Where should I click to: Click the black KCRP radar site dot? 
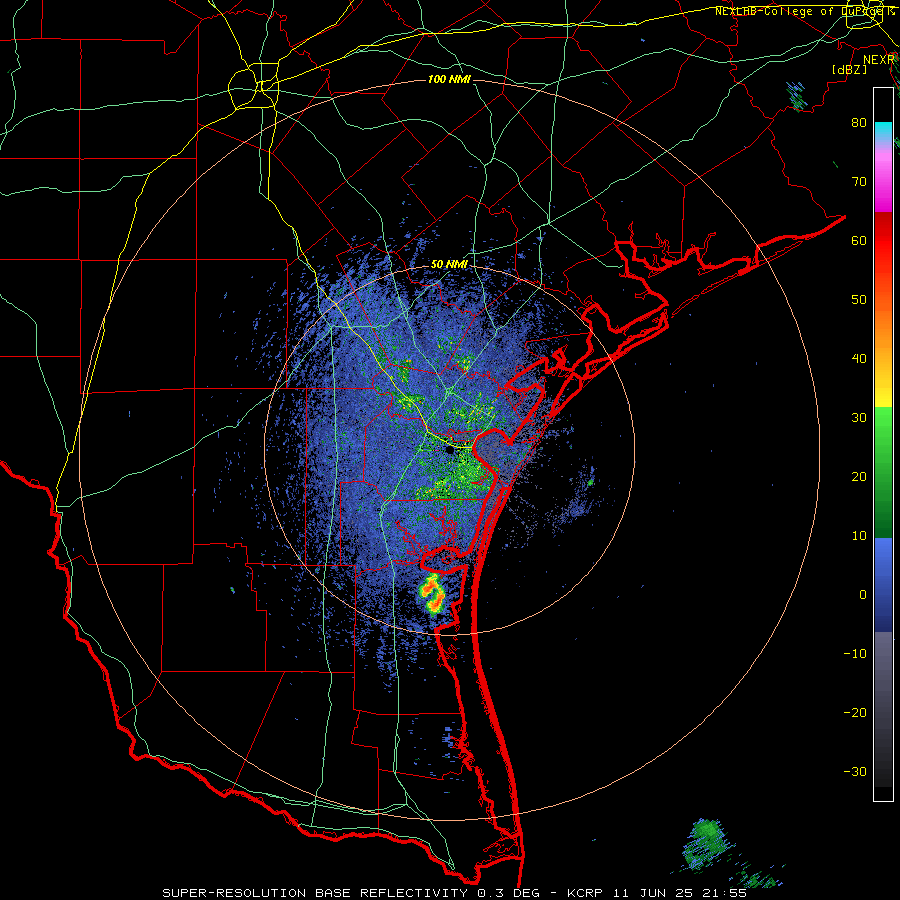449,451
